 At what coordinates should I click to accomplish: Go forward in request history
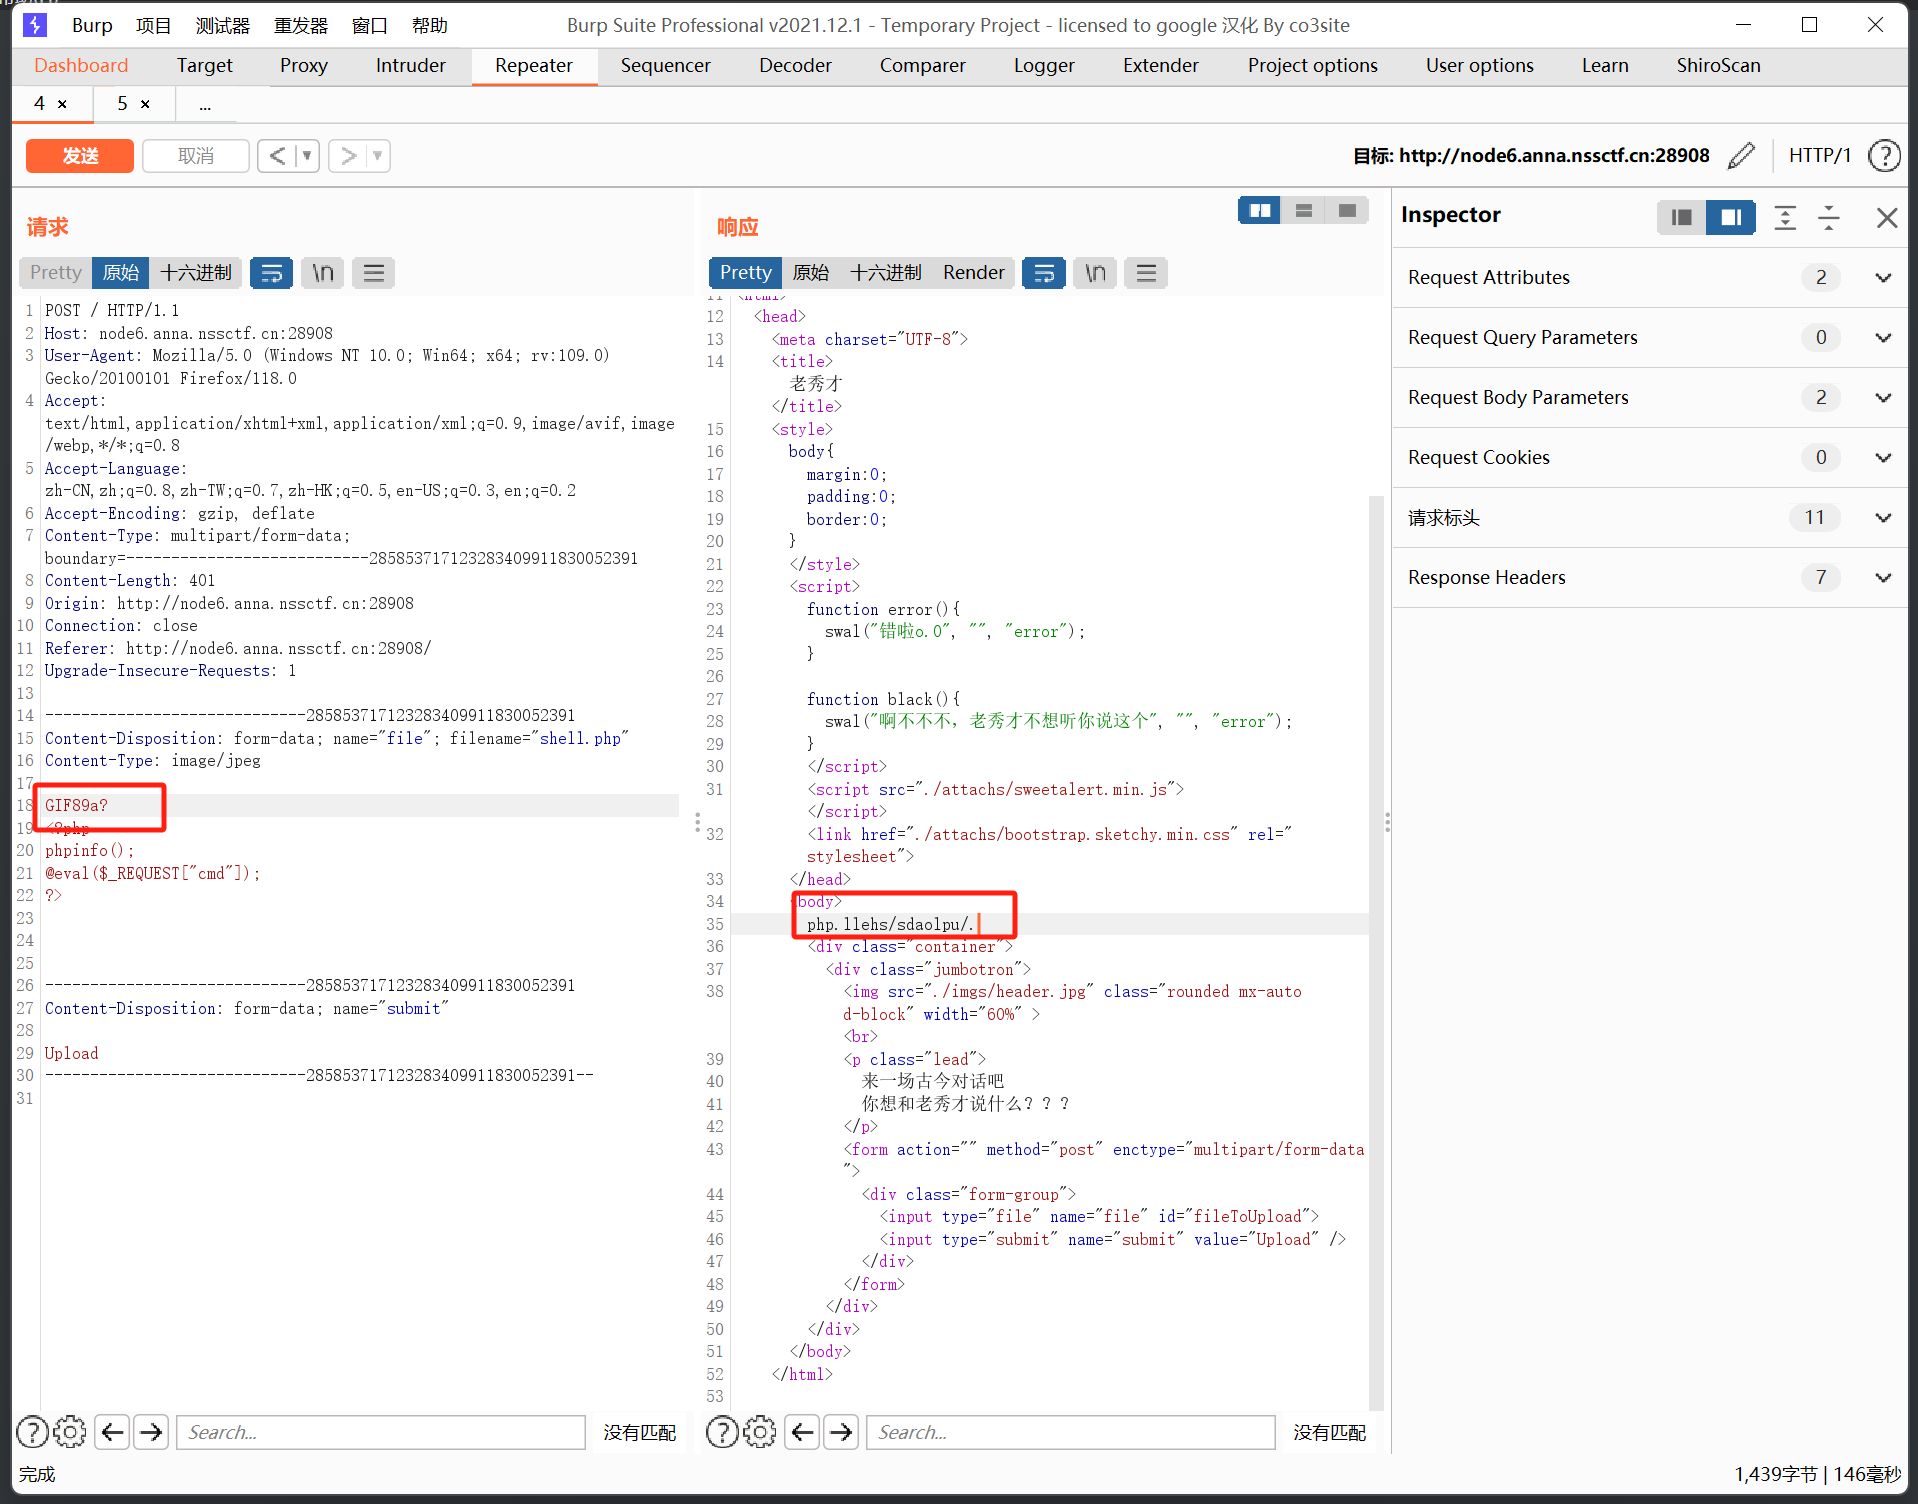click(348, 156)
